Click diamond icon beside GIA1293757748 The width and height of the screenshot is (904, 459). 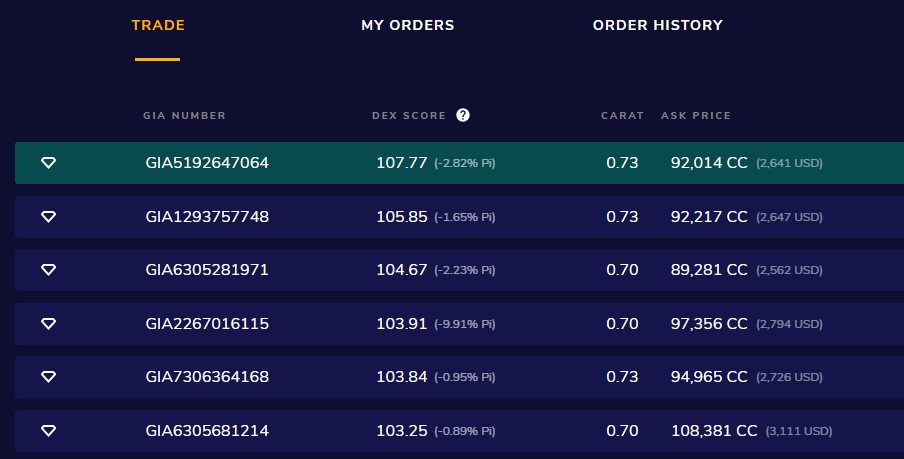pyautogui.click(x=48, y=217)
